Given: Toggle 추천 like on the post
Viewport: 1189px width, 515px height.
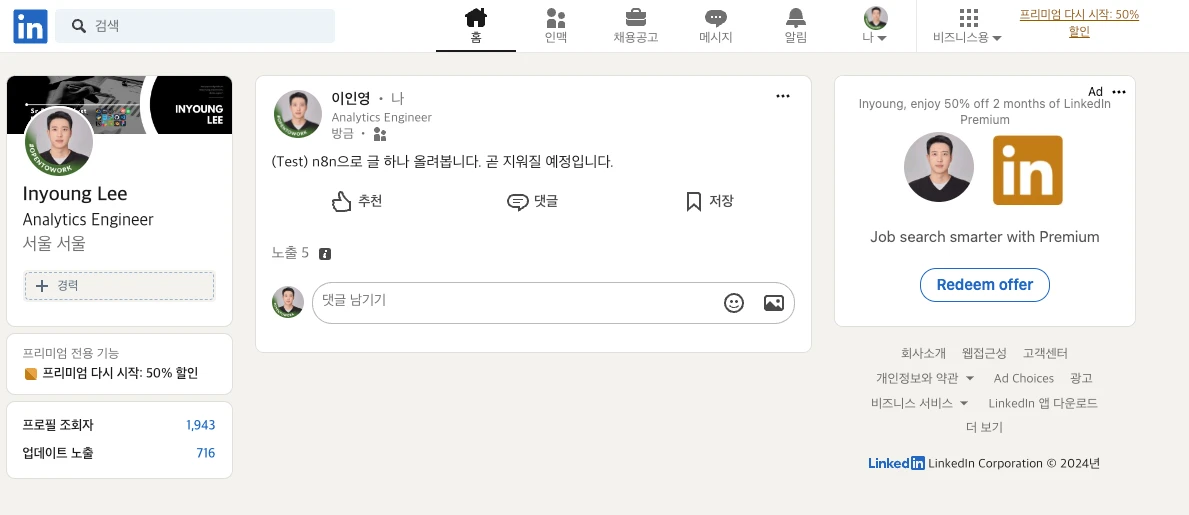Looking at the screenshot, I should [x=356, y=201].
